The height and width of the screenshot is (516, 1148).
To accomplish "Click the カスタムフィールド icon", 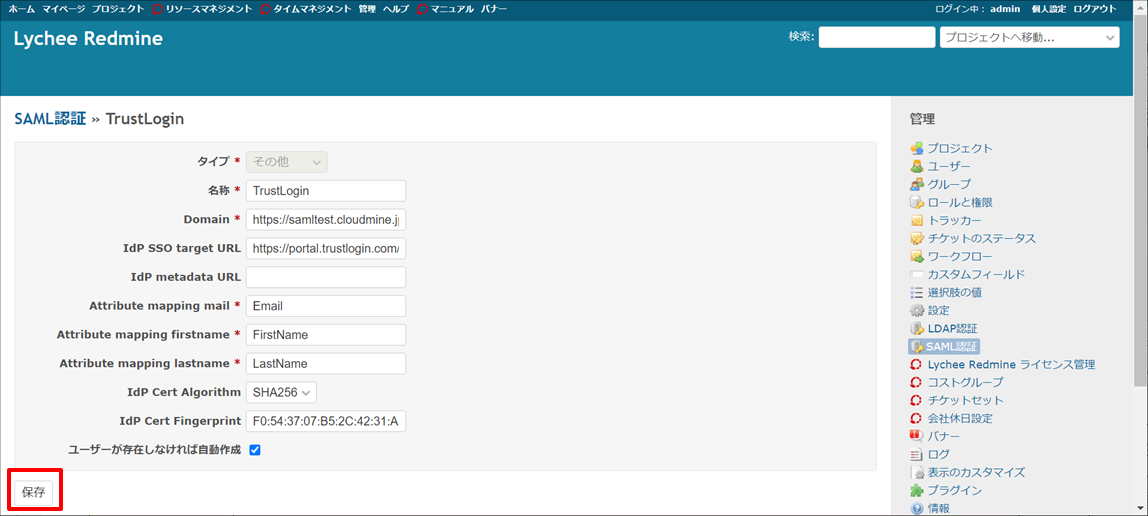I will point(916,274).
